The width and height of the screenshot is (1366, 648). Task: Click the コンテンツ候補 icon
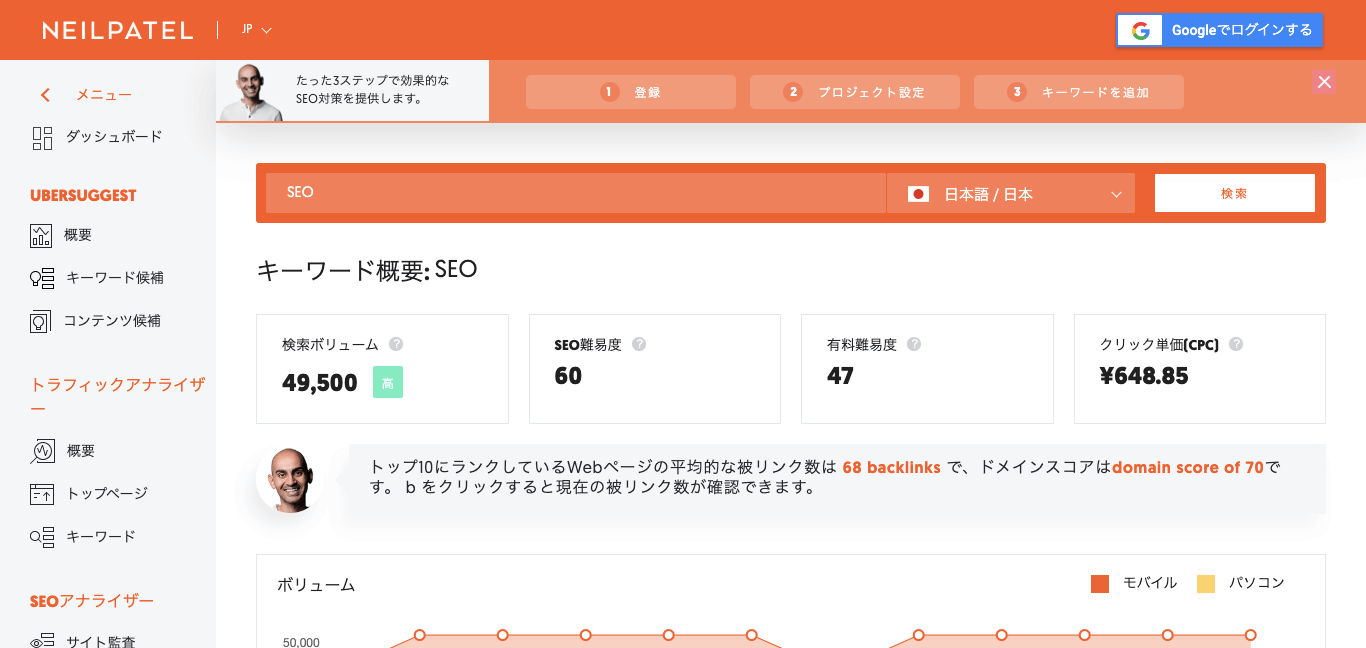click(41, 321)
